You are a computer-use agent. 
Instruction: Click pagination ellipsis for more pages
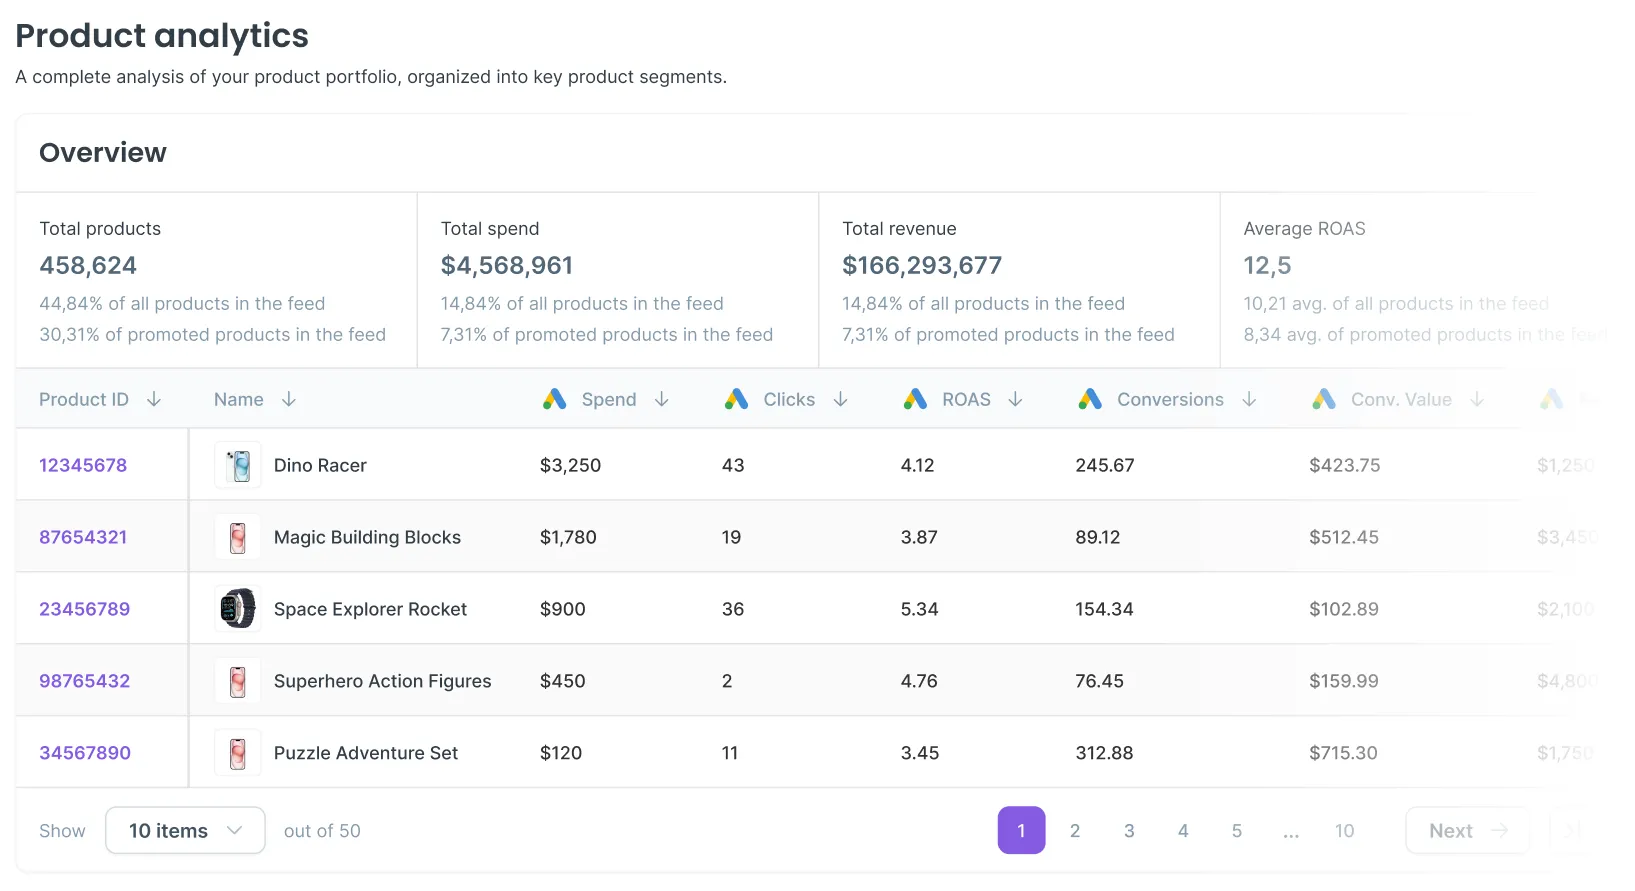[1291, 831]
